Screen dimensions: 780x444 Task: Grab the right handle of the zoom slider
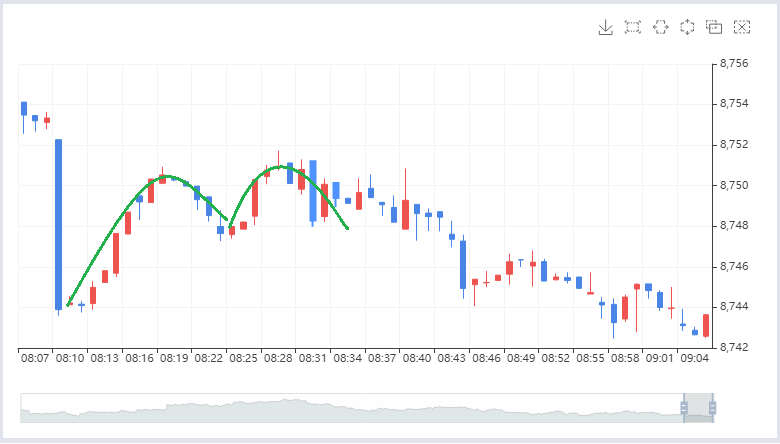712,408
